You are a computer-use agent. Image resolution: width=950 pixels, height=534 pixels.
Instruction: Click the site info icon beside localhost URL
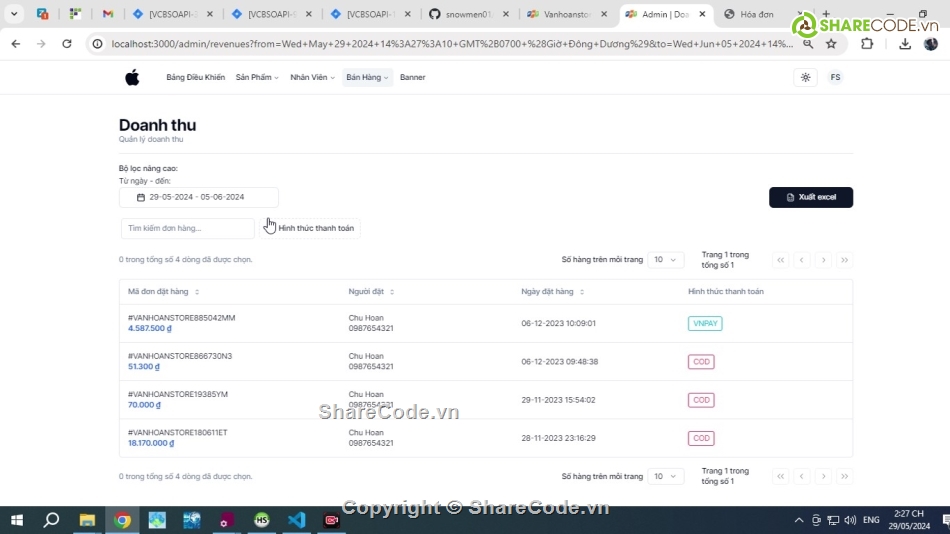click(97, 44)
